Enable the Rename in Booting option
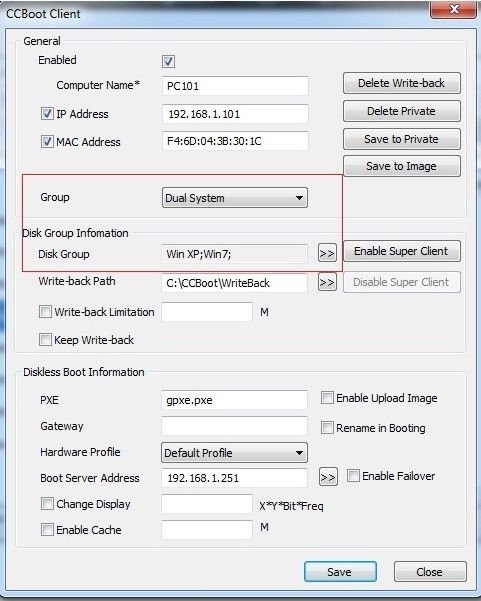 [327, 427]
